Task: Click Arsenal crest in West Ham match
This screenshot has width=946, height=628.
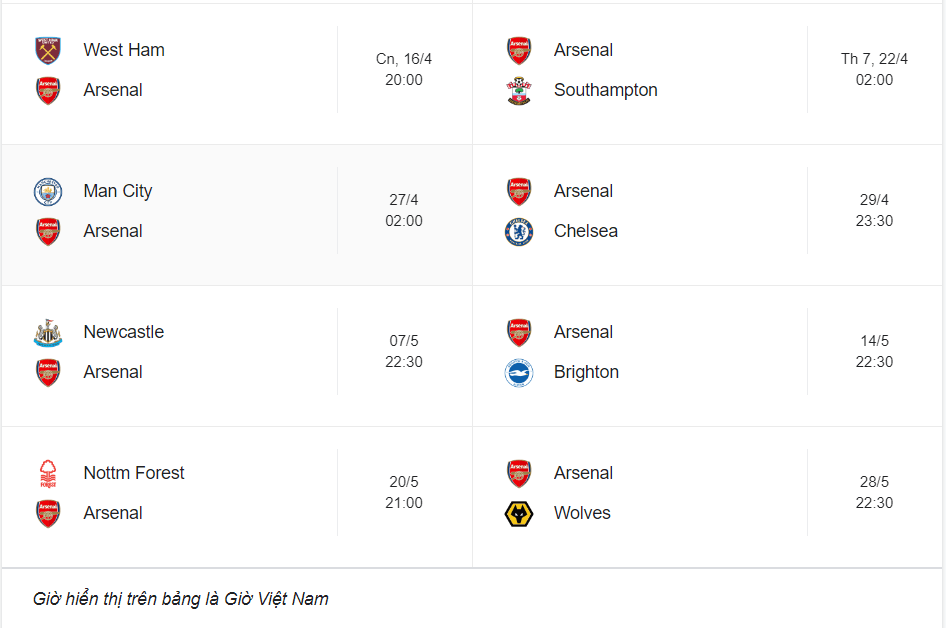Action: tap(48, 91)
